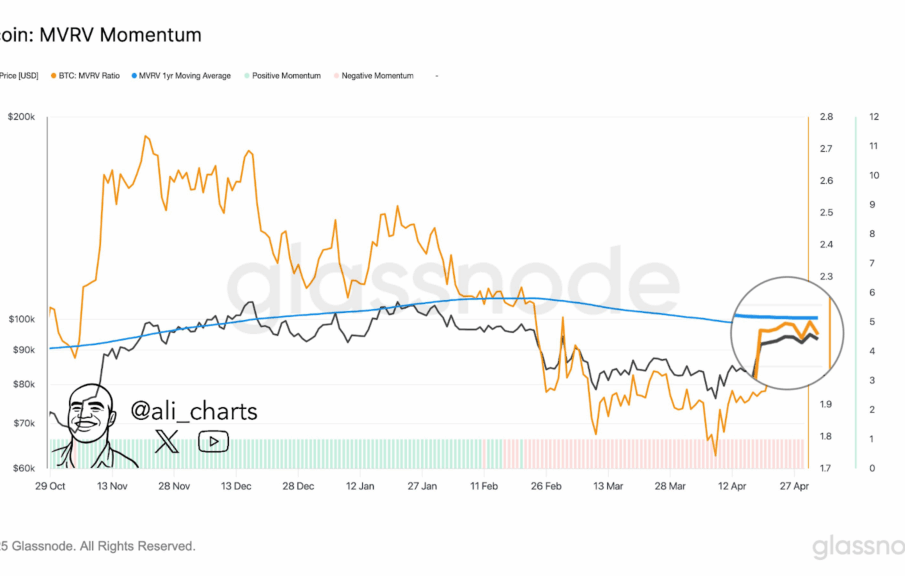905x576 pixels.
Task: Click the 26 Feb date axis label
Action: coord(546,485)
